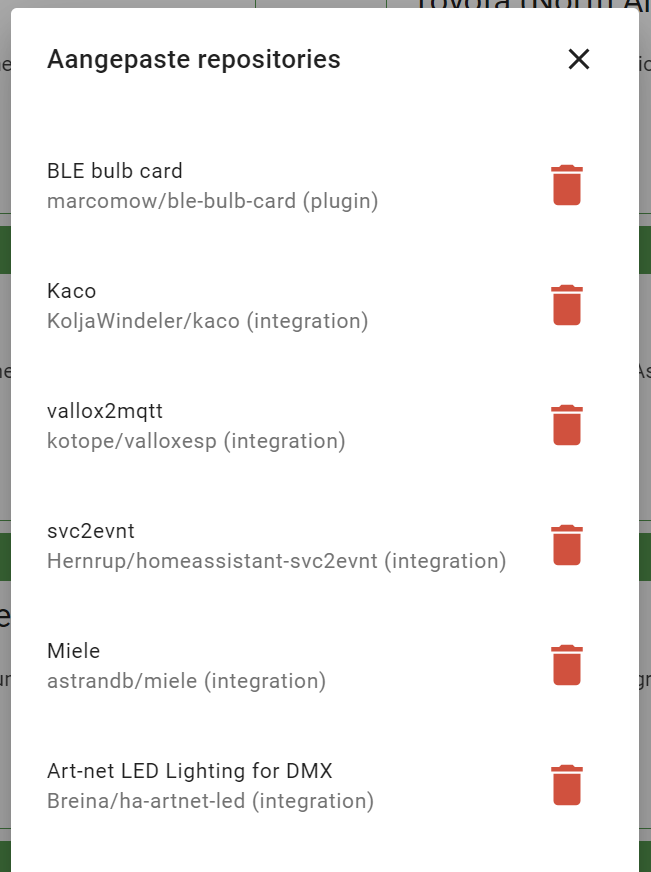Select the BLE bulb card entry
Image resolution: width=651 pixels, height=872 pixels.
point(115,170)
